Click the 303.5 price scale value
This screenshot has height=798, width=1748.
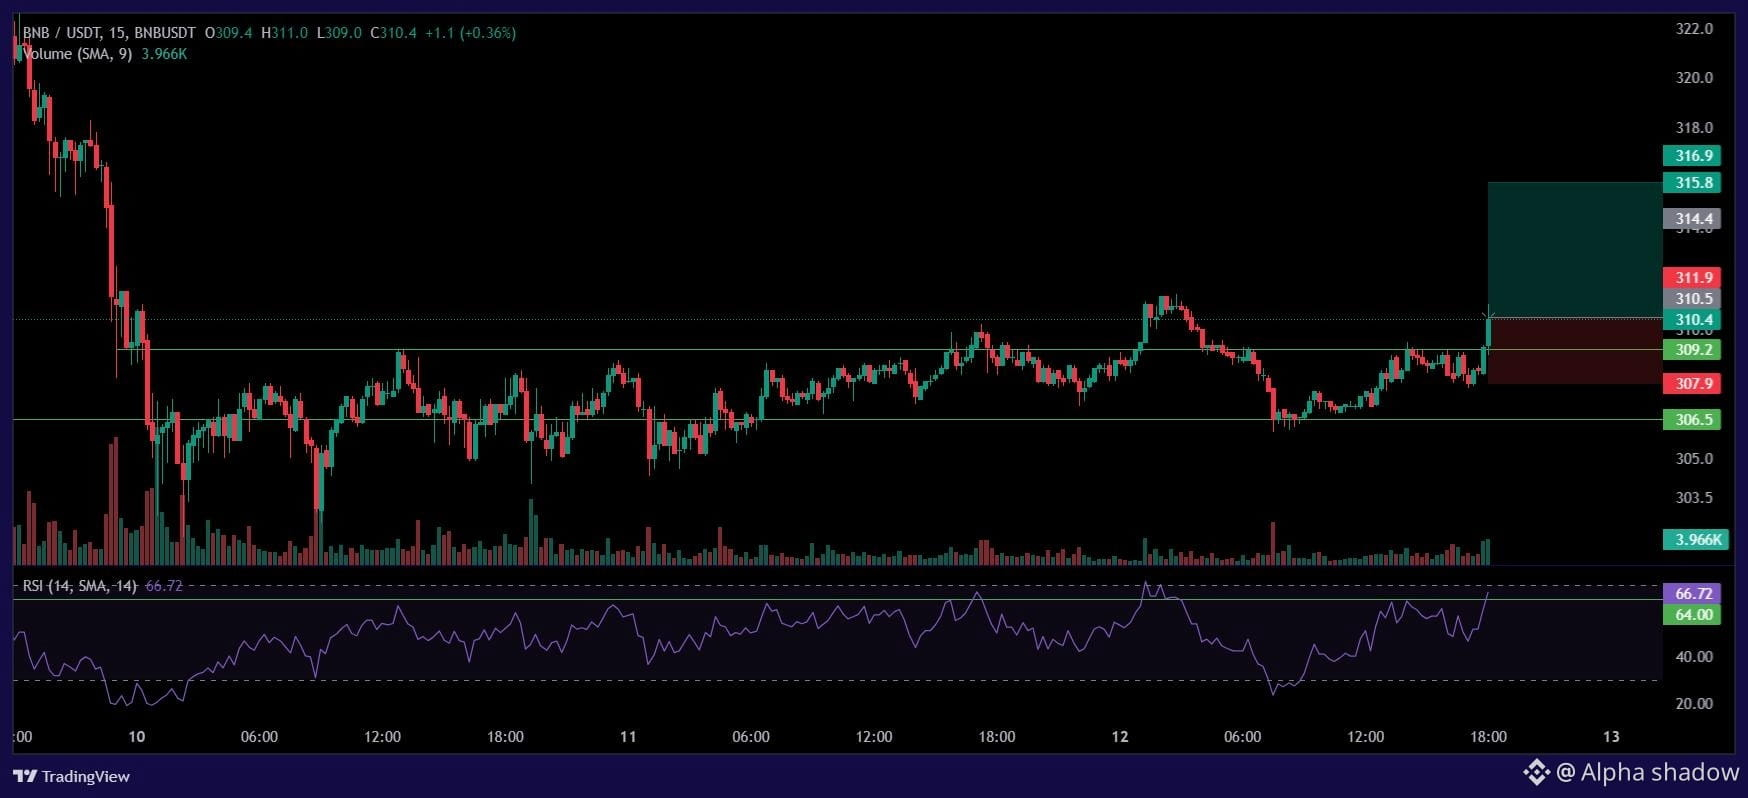pos(1694,498)
